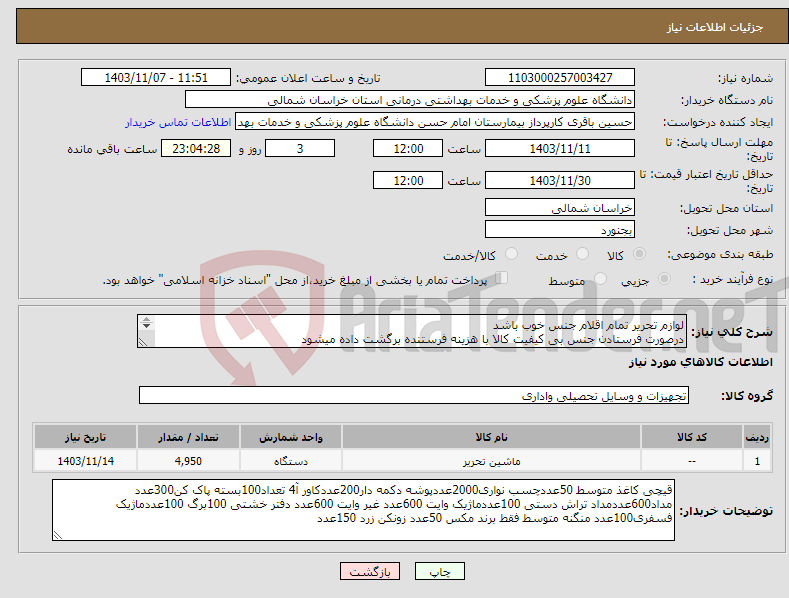
Task: Select the کالا radio button
Action: pos(640,254)
